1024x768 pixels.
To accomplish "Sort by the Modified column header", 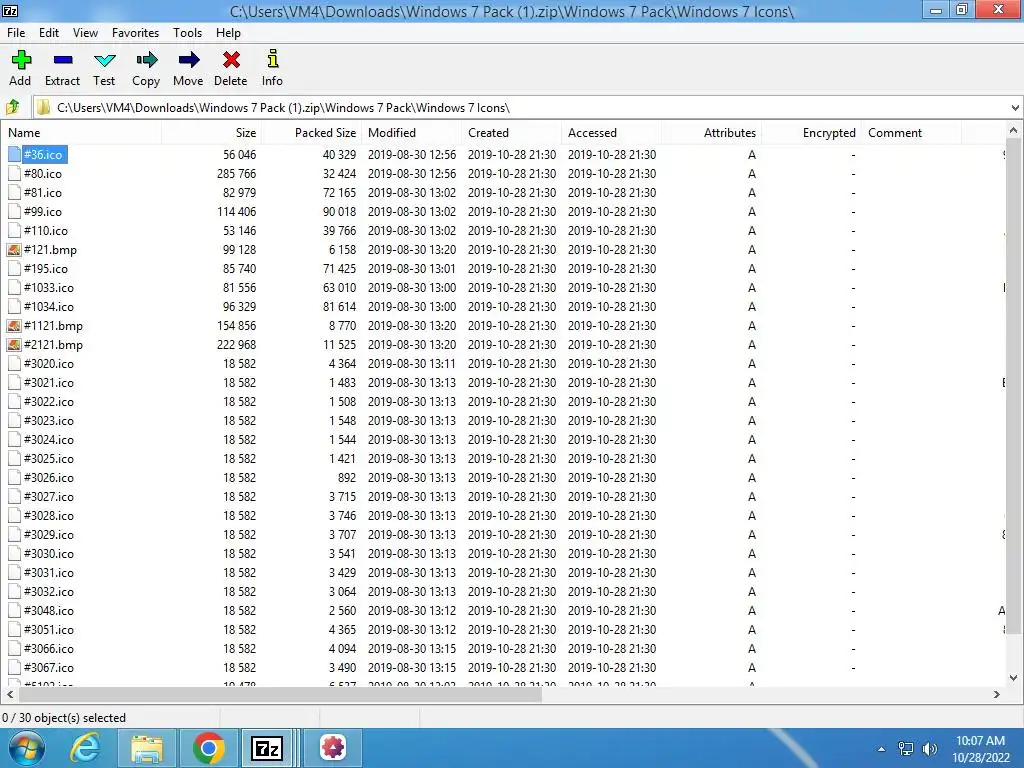I will (411, 133).
